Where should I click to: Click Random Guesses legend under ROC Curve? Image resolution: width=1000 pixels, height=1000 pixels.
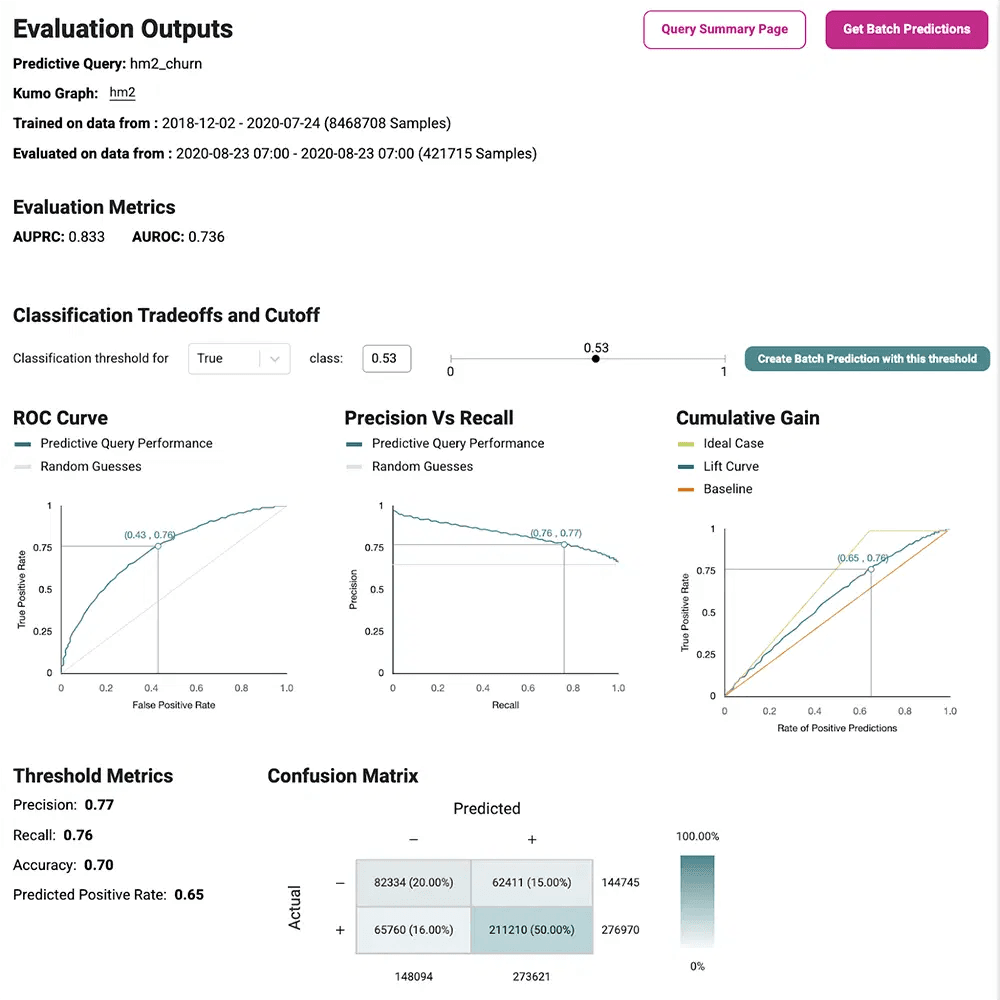(90, 466)
